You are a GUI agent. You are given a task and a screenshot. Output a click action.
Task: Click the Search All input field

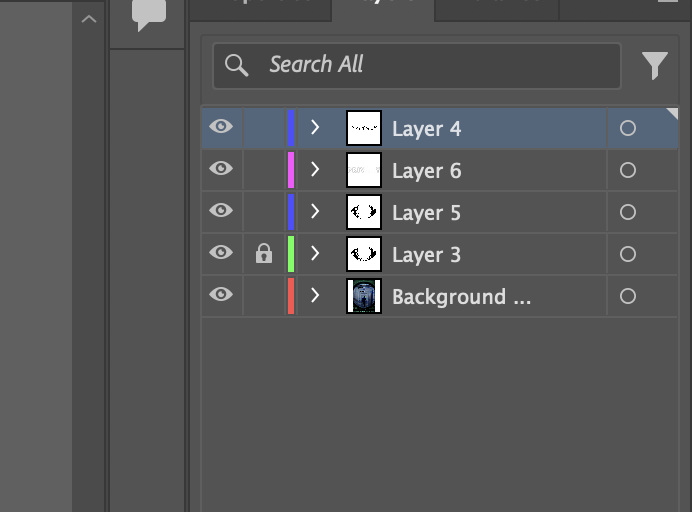(430, 66)
